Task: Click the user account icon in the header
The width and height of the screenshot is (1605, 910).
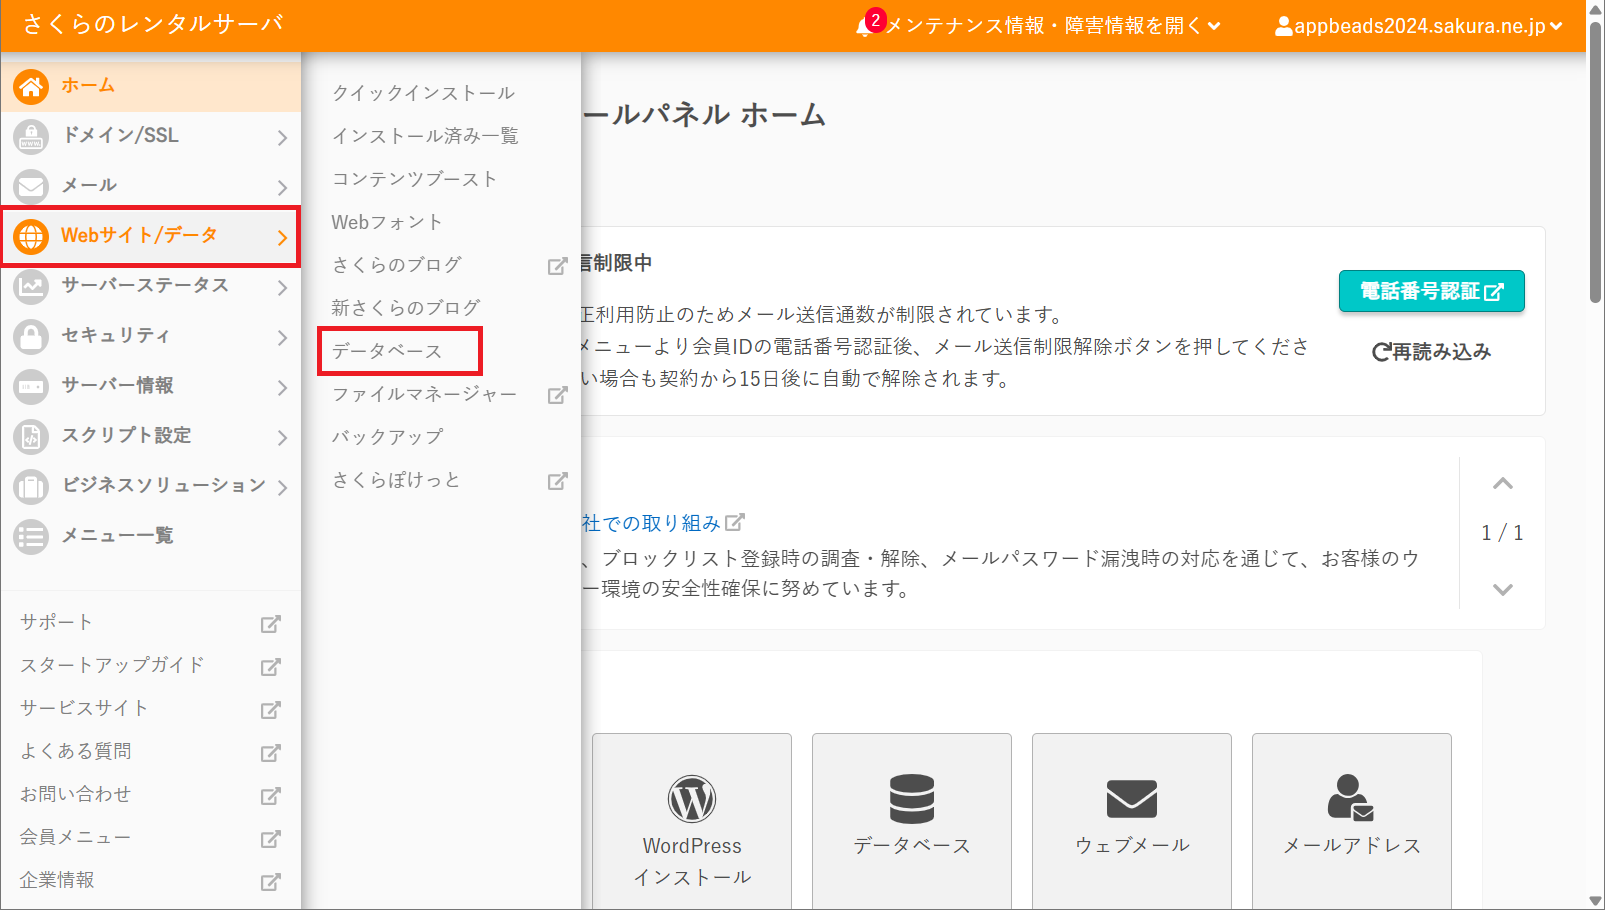Action: (1283, 26)
